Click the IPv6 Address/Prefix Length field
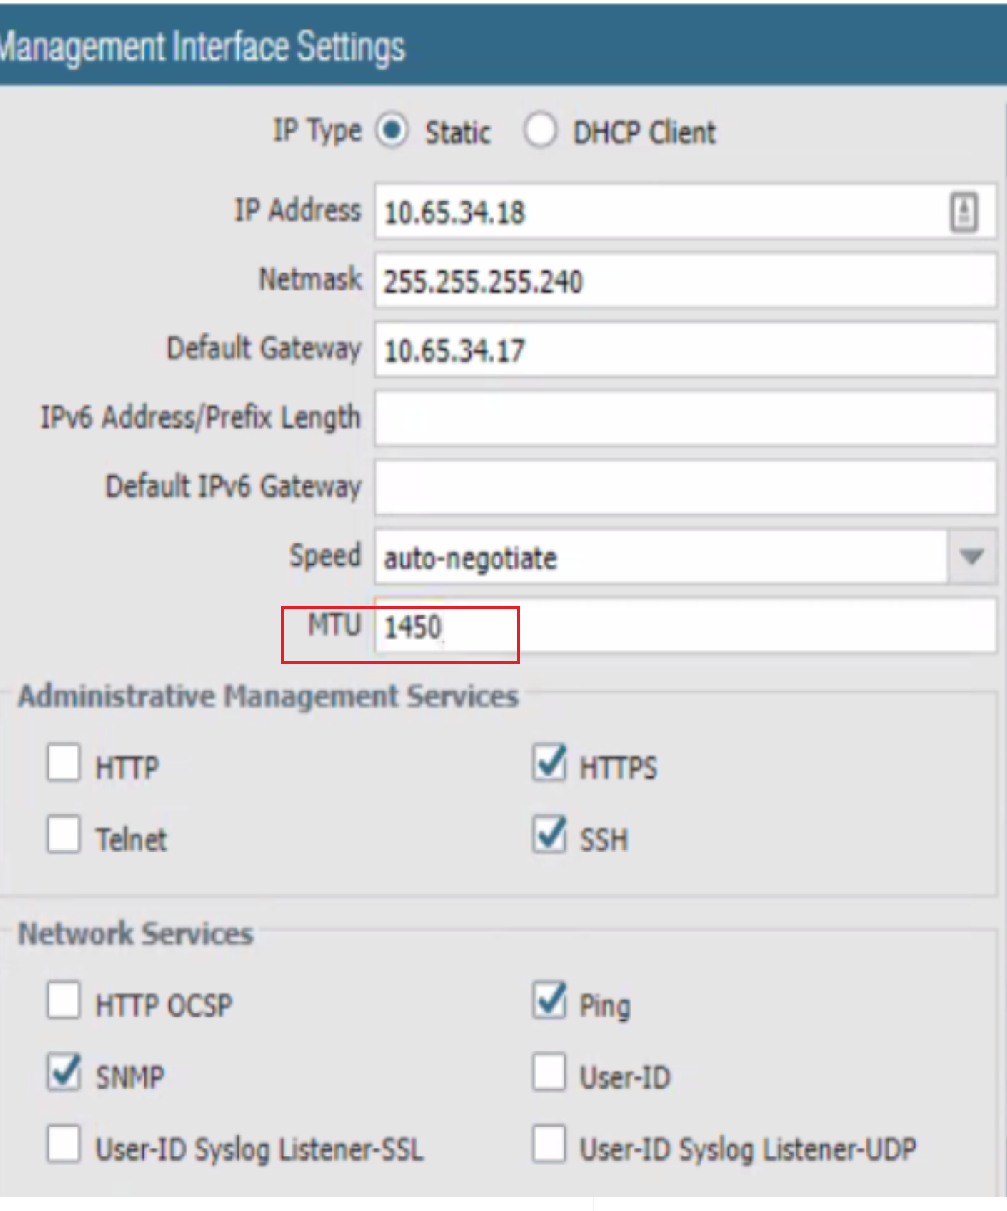Screen dimensions: 1007x1211 click(x=685, y=420)
